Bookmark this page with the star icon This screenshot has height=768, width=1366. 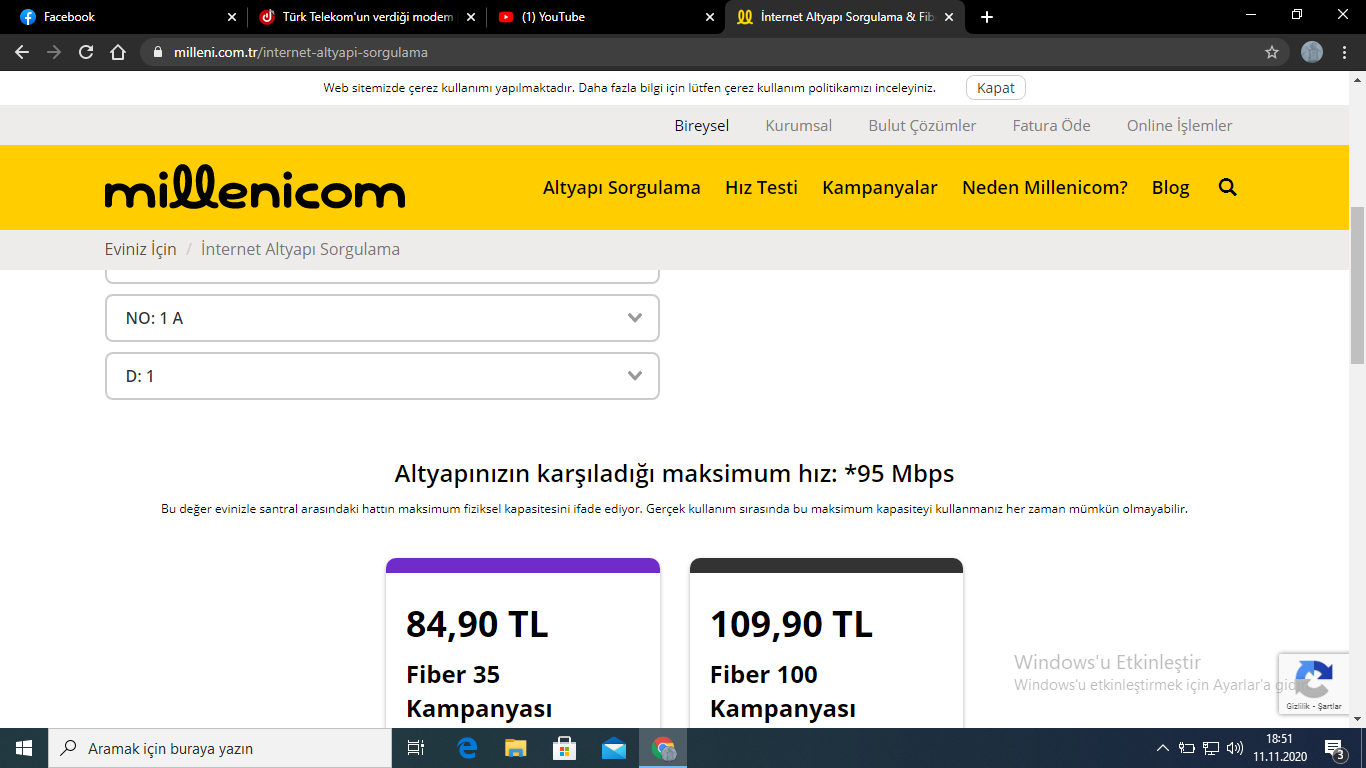click(x=1272, y=52)
